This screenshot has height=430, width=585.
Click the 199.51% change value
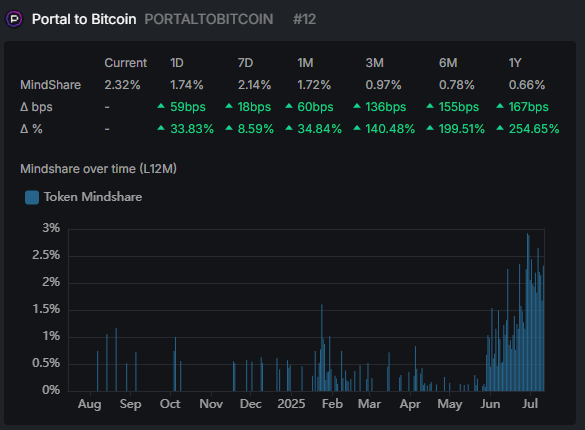pos(462,129)
